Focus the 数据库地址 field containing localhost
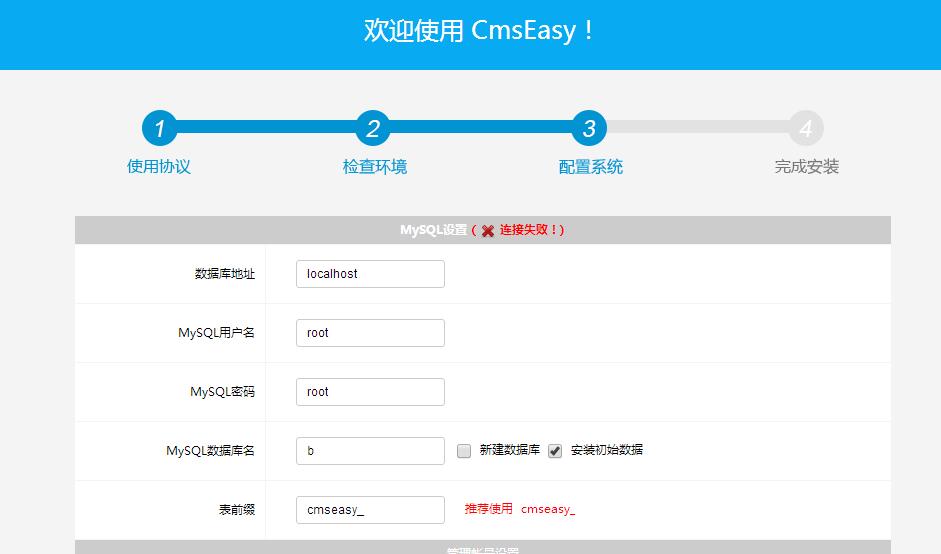Viewport: 941px width, 554px height. coord(370,274)
